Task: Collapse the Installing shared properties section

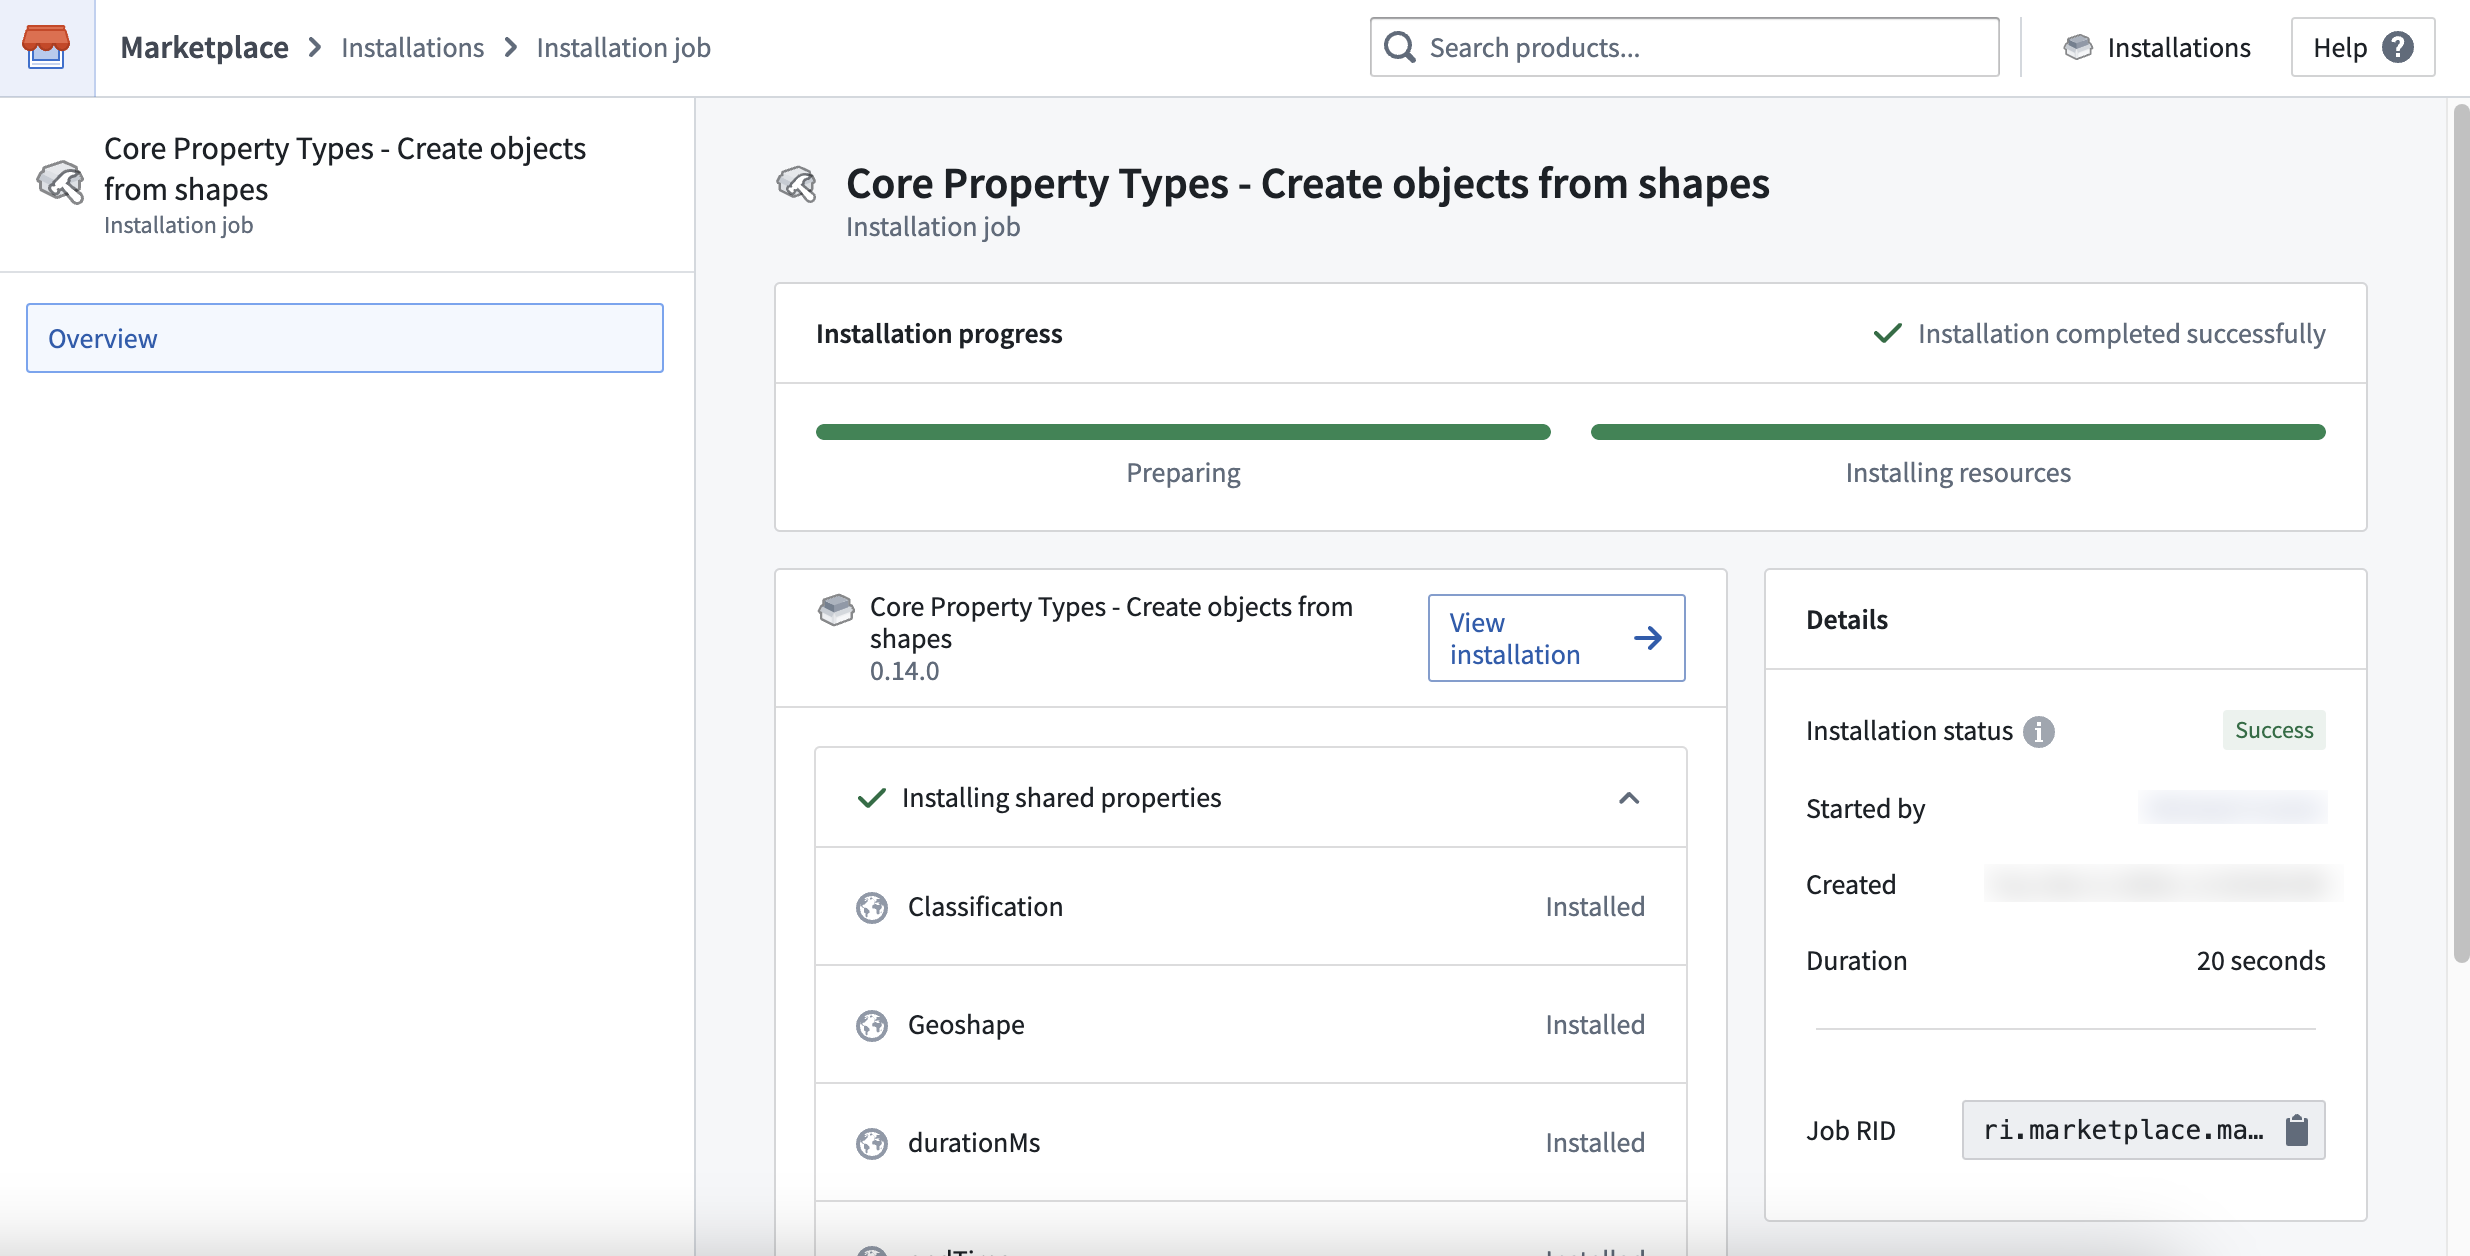Action: 1630,798
